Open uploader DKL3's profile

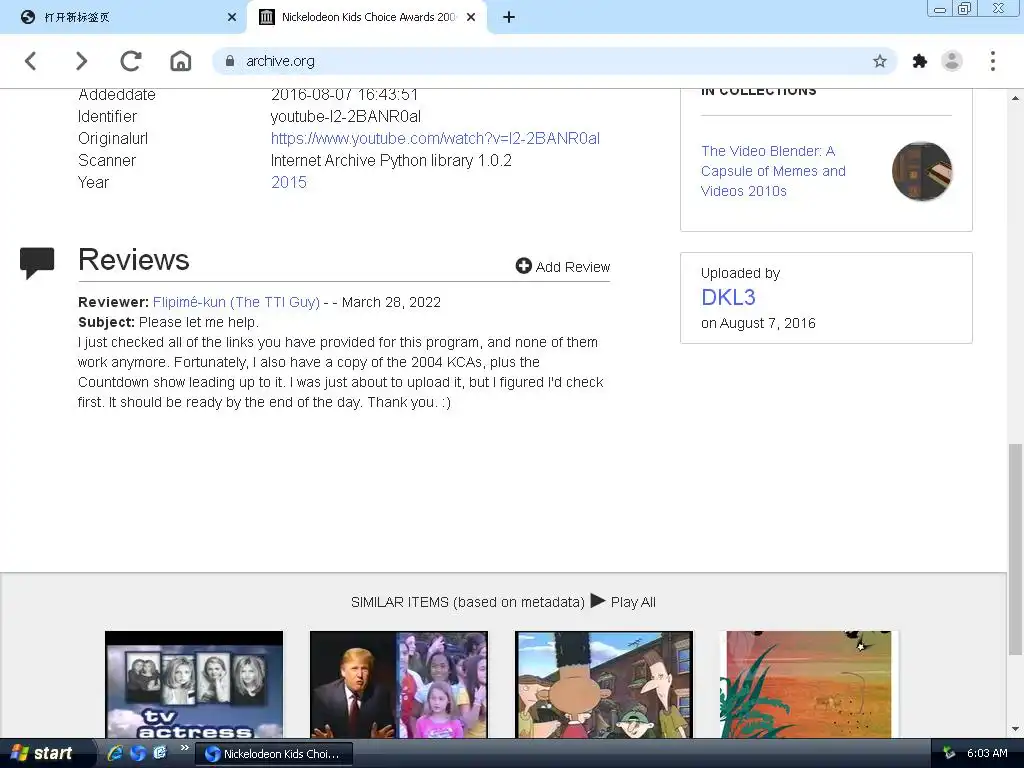tap(728, 297)
